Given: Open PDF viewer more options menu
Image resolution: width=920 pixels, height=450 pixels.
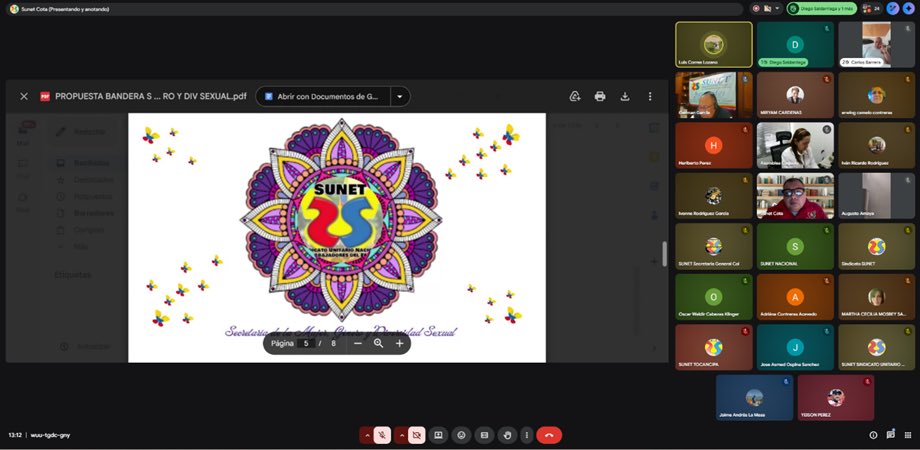Looking at the screenshot, I should pos(650,96).
